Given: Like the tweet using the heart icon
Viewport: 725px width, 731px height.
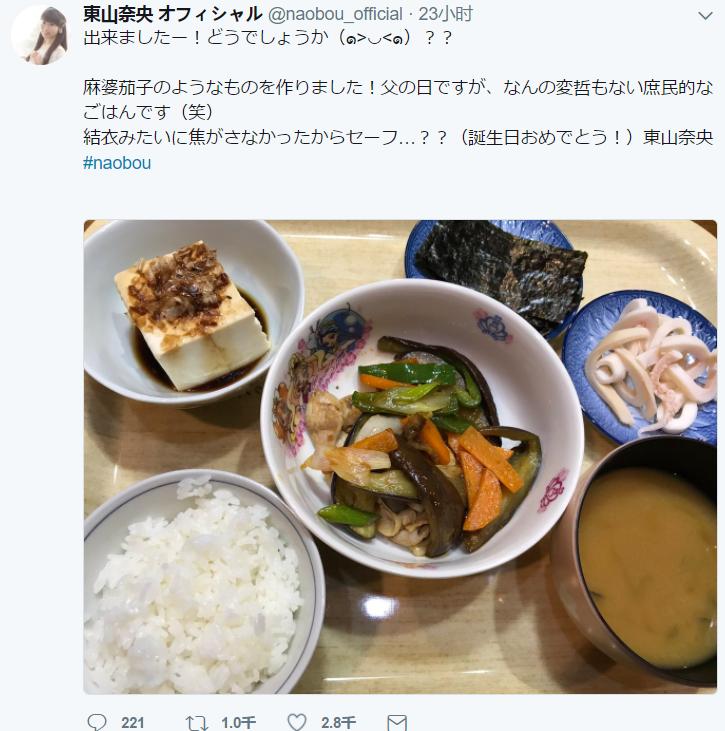Looking at the screenshot, I should (x=297, y=722).
